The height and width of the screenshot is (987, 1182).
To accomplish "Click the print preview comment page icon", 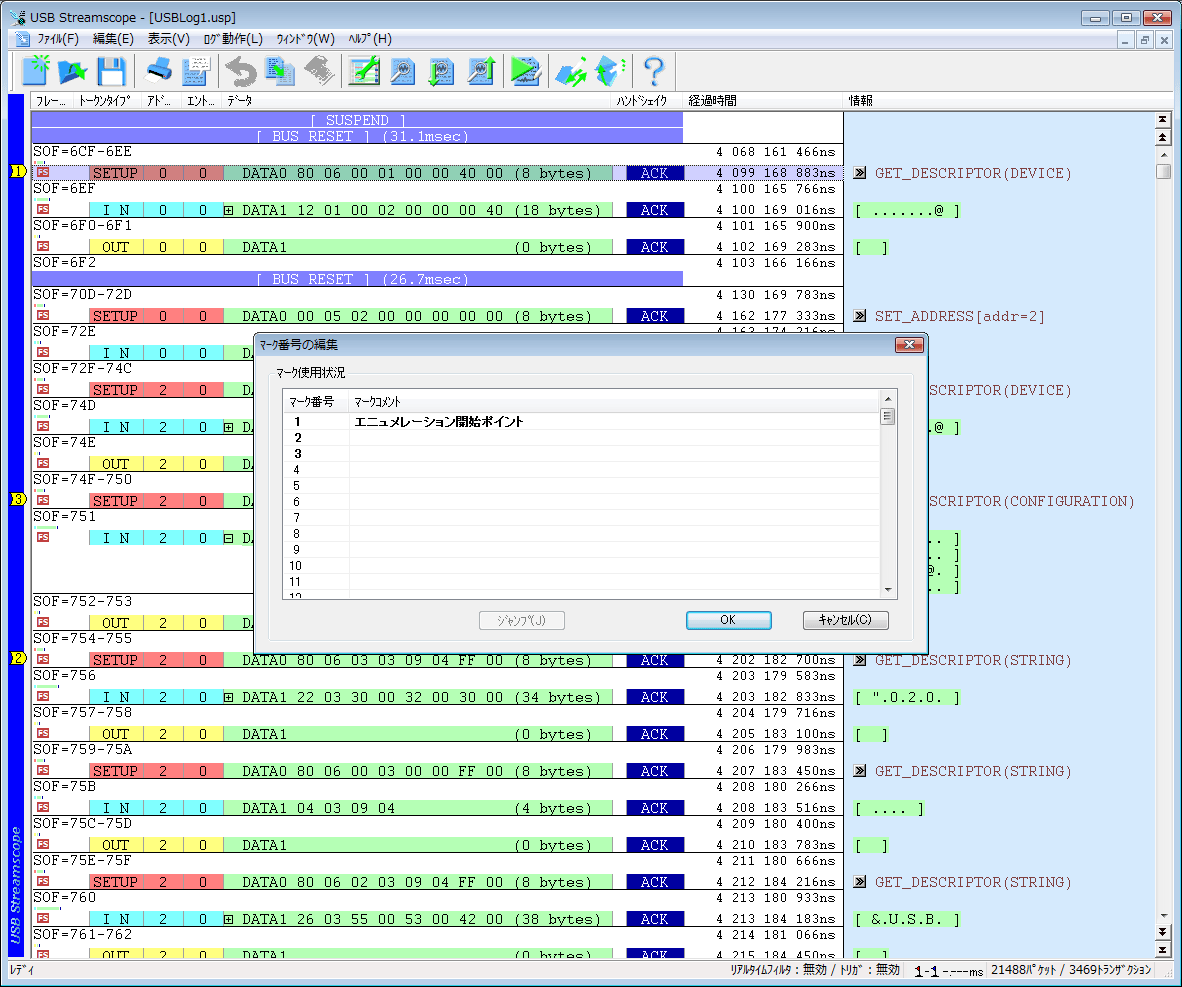I will pos(196,71).
